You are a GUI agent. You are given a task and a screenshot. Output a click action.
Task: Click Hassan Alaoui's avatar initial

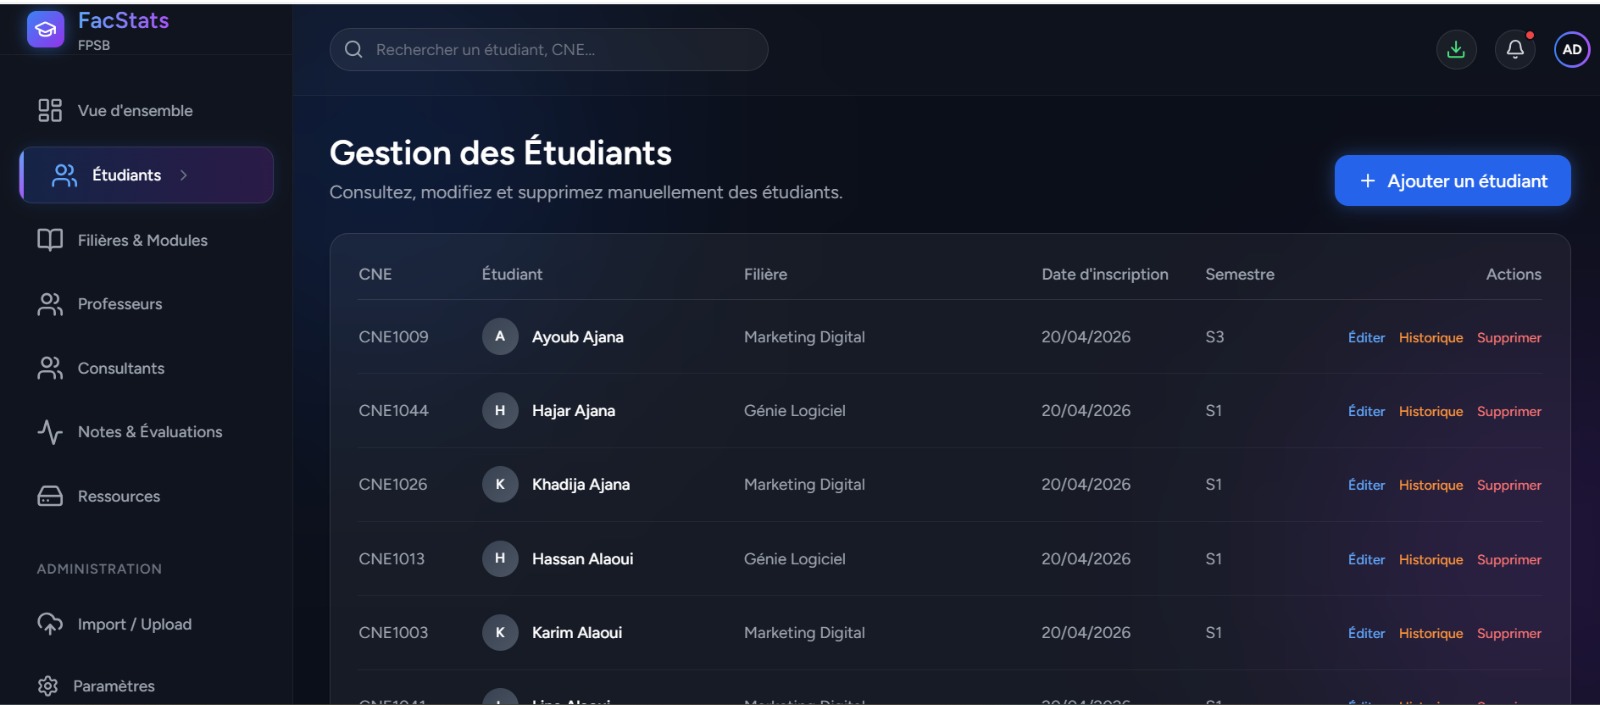coord(500,558)
